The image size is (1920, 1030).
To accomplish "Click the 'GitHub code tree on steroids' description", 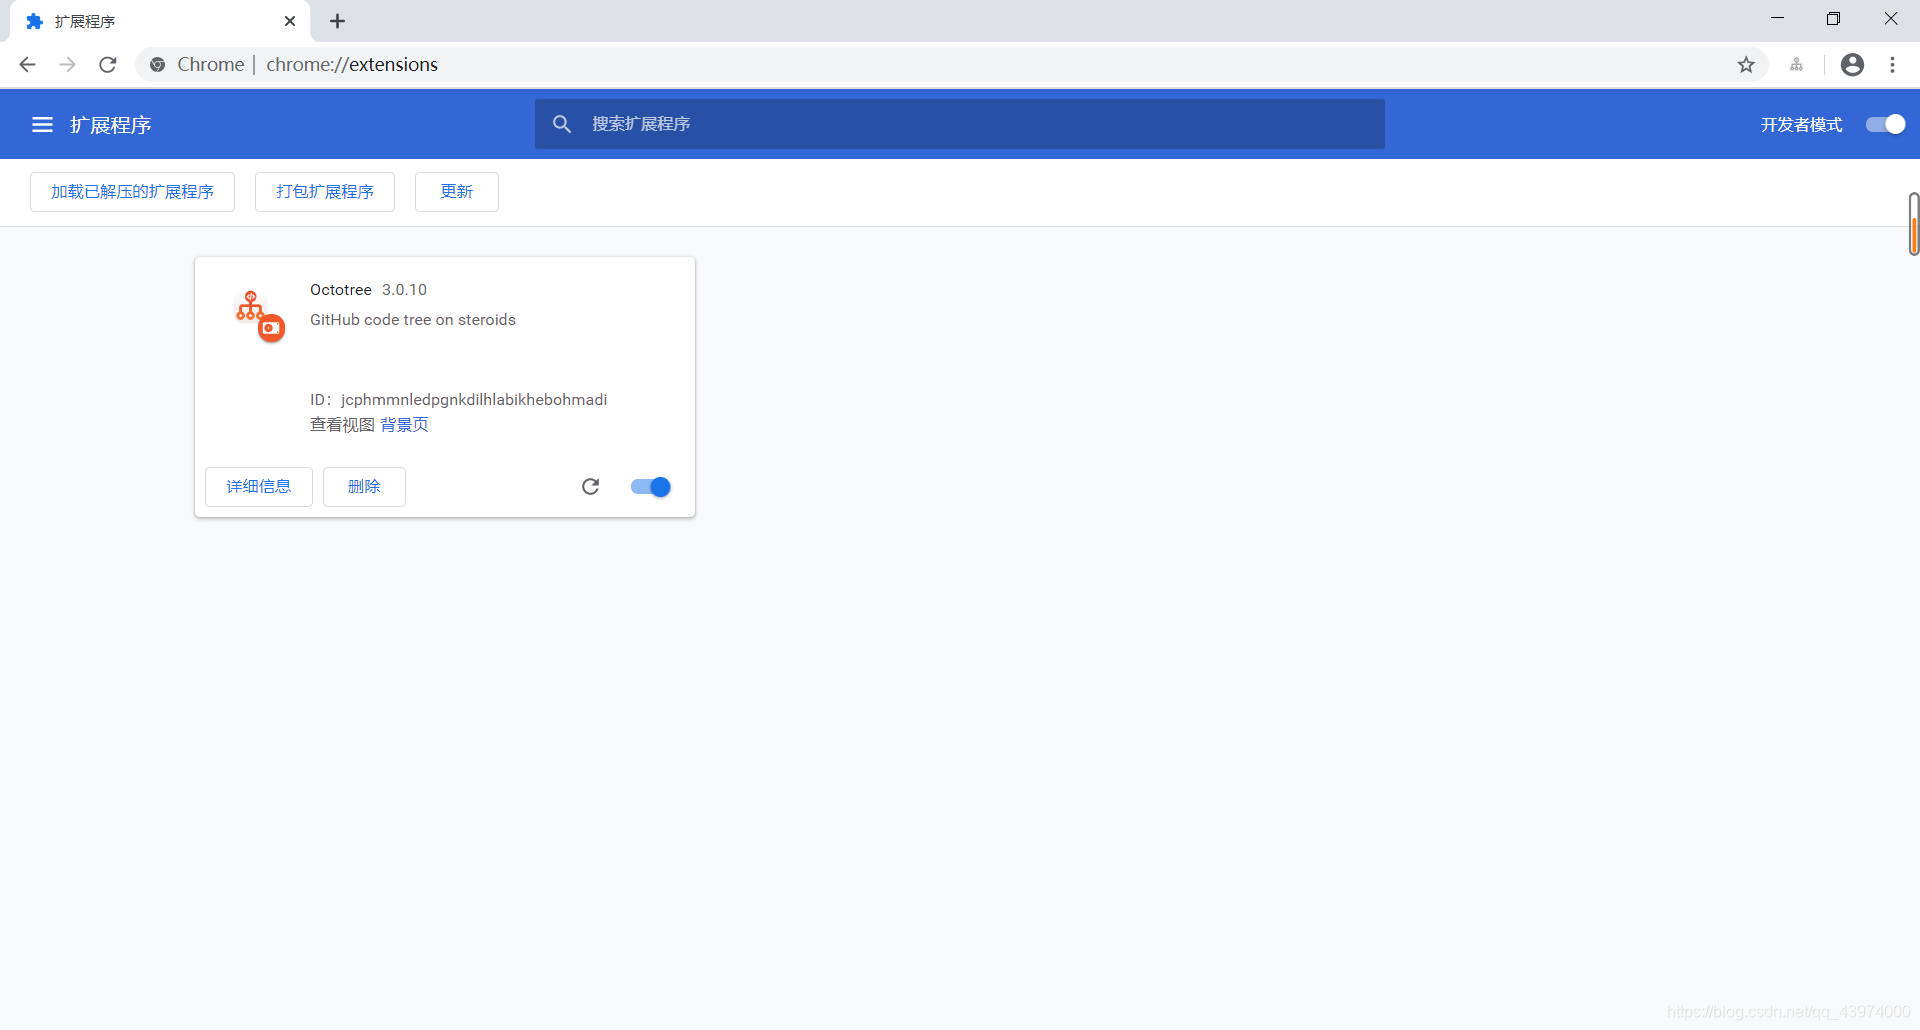I will [413, 320].
